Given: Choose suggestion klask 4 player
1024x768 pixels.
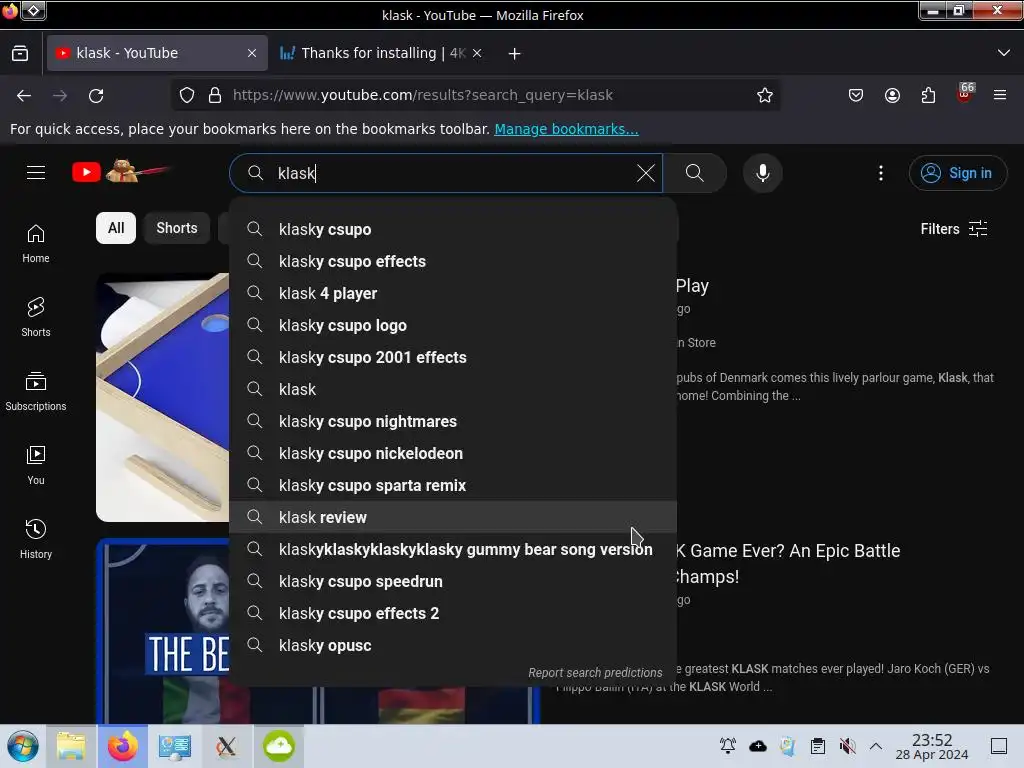Looking at the screenshot, I should tap(453, 293).
